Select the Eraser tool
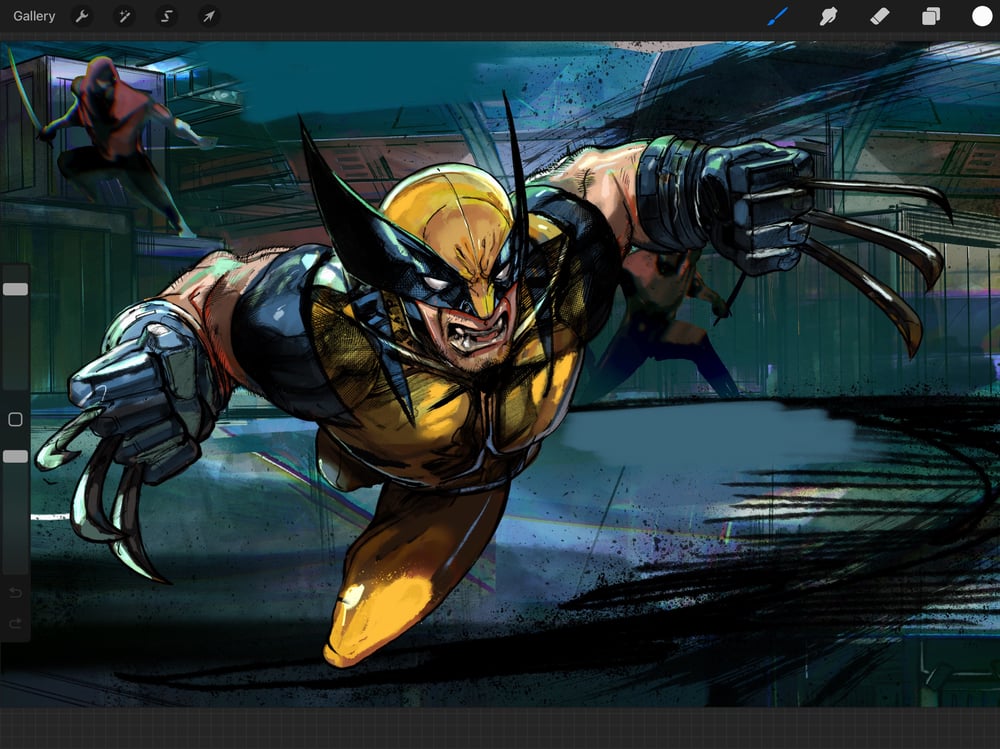 pyautogui.click(x=880, y=16)
